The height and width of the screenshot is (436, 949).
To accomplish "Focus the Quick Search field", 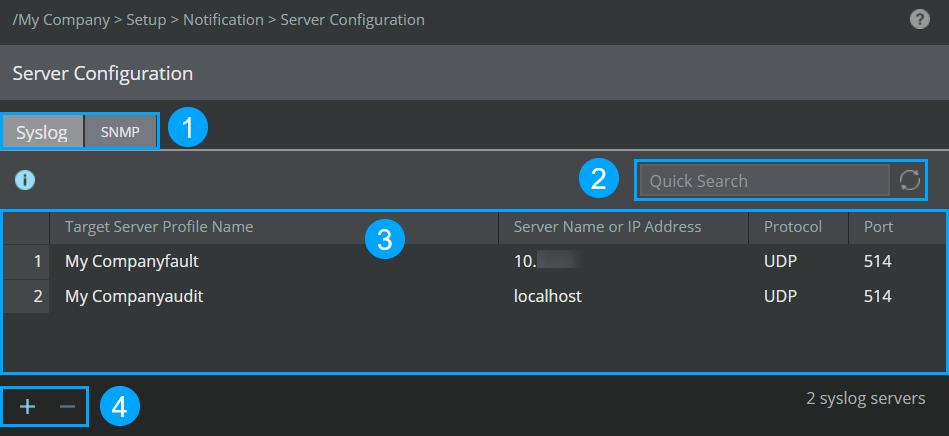I will tap(765, 180).
